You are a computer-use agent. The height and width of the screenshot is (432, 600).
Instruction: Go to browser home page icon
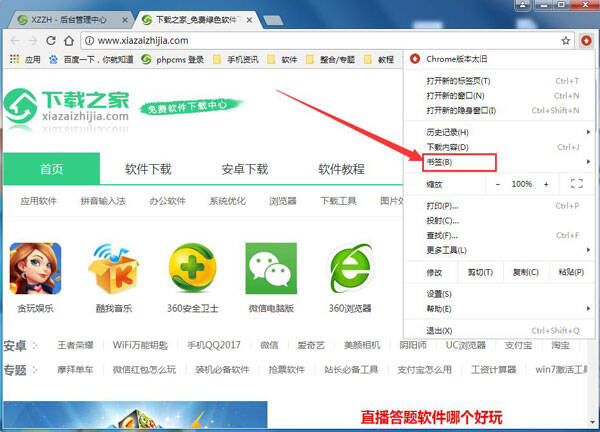[69, 41]
